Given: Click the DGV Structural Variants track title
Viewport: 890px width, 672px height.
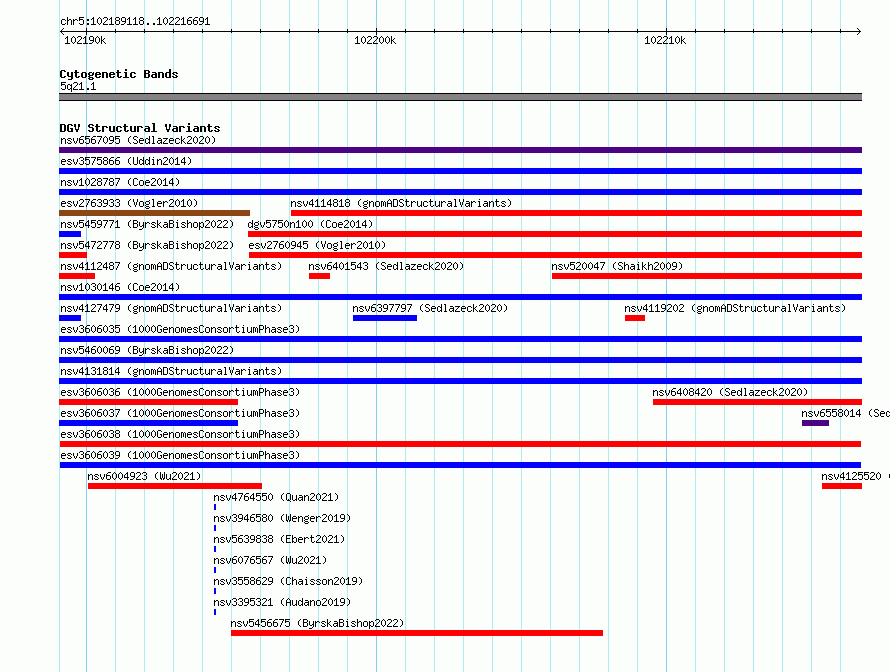Looking at the screenshot, I should [x=140, y=128].
